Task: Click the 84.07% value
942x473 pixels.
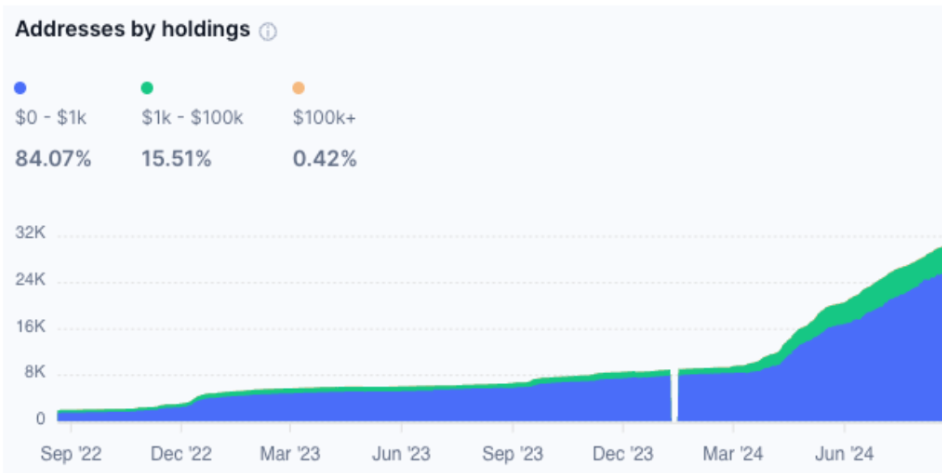Action: click(53, 160)
